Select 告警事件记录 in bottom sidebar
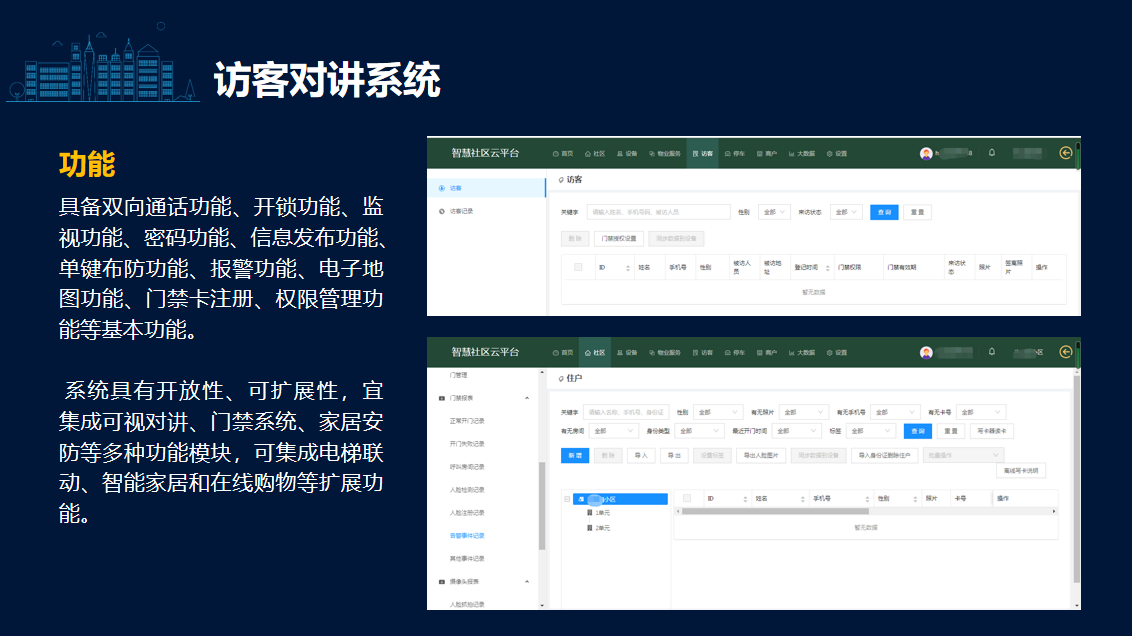 pyautogui.click(x=466, y=536)
